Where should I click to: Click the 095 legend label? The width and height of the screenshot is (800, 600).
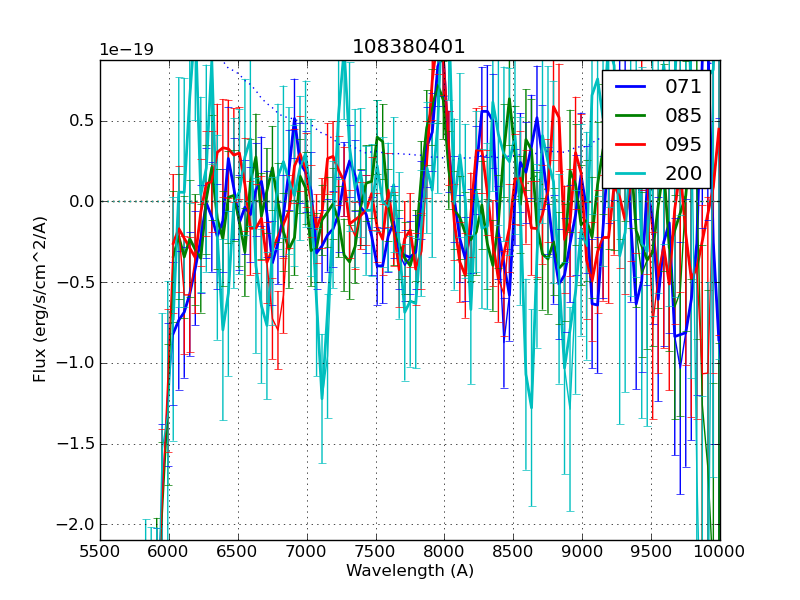684,144
